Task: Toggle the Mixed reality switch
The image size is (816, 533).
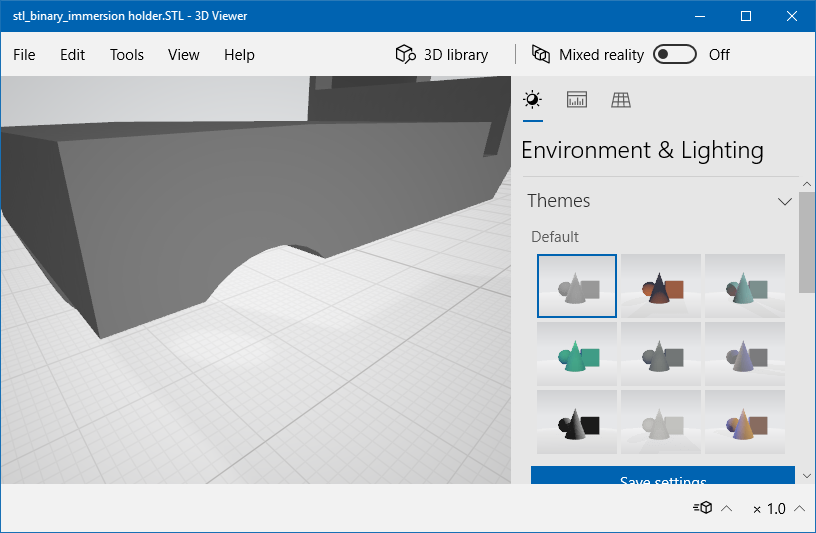Action: point(675,55)
